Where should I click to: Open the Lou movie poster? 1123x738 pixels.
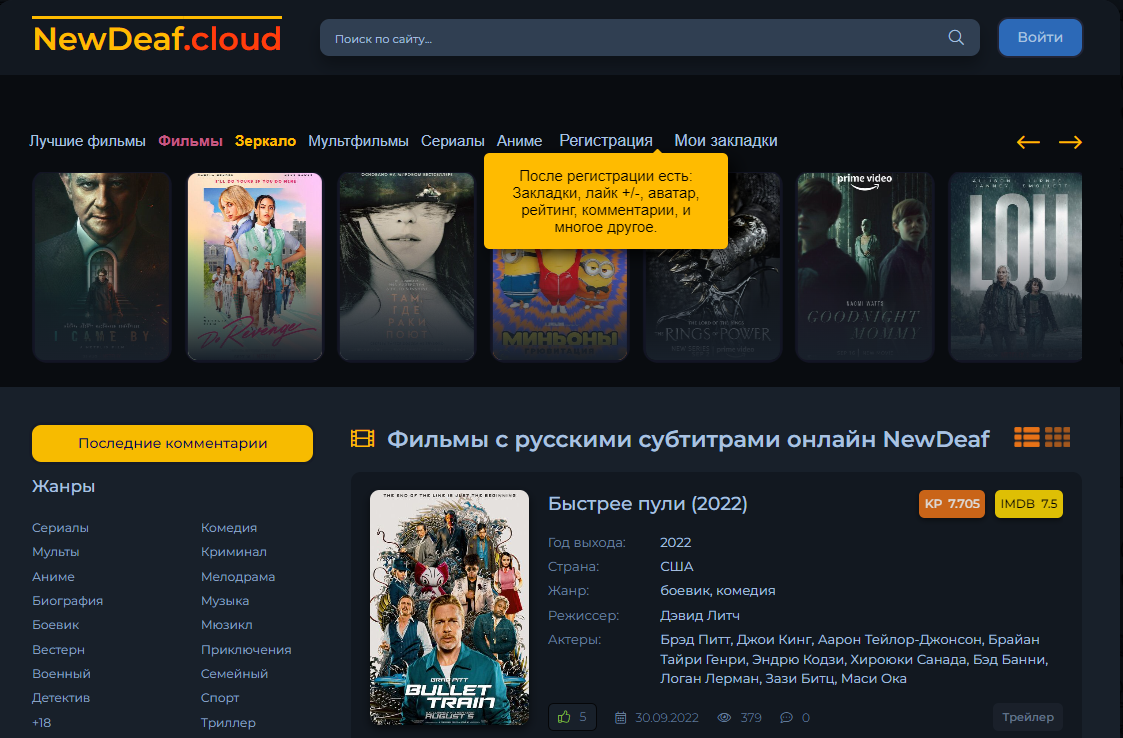(1016, 267)
